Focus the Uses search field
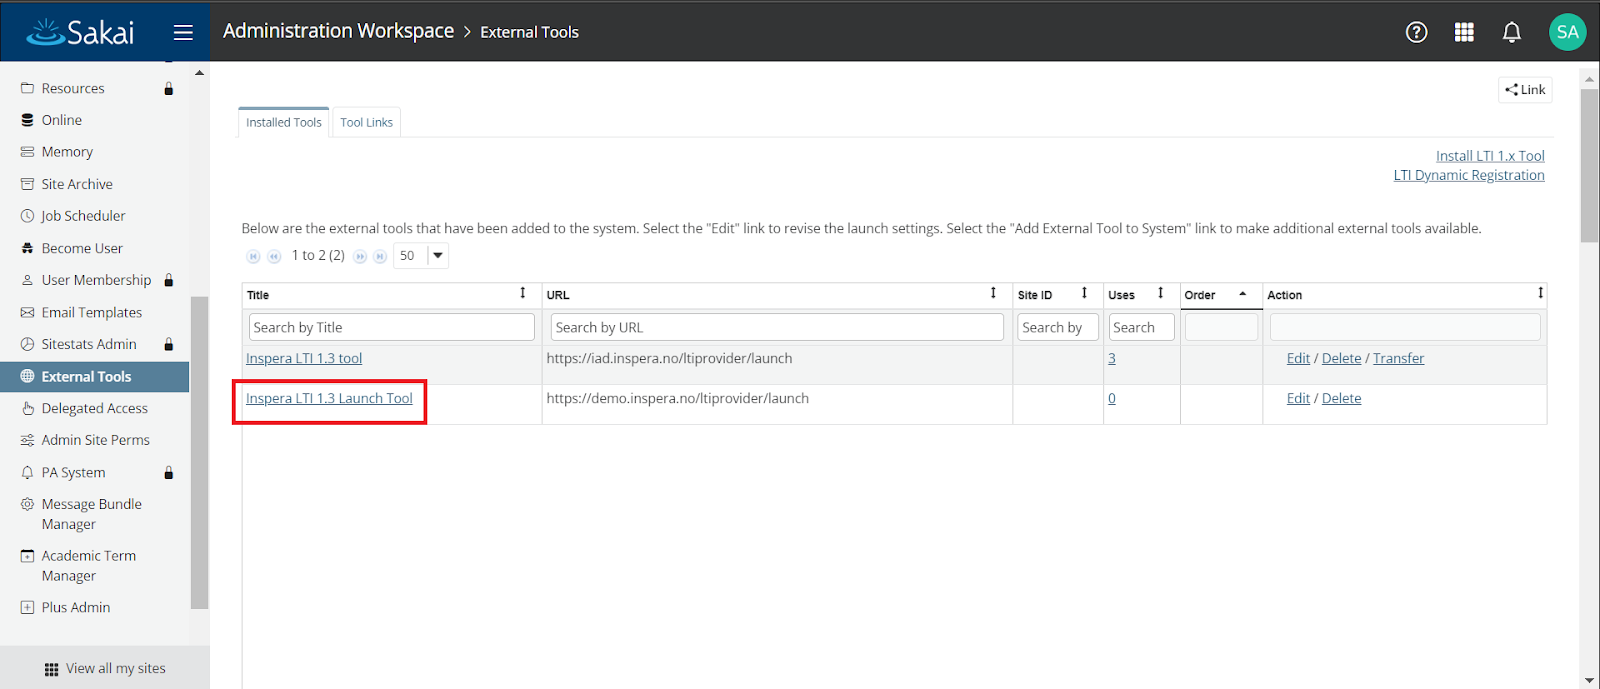 (x=1142, y=327)
